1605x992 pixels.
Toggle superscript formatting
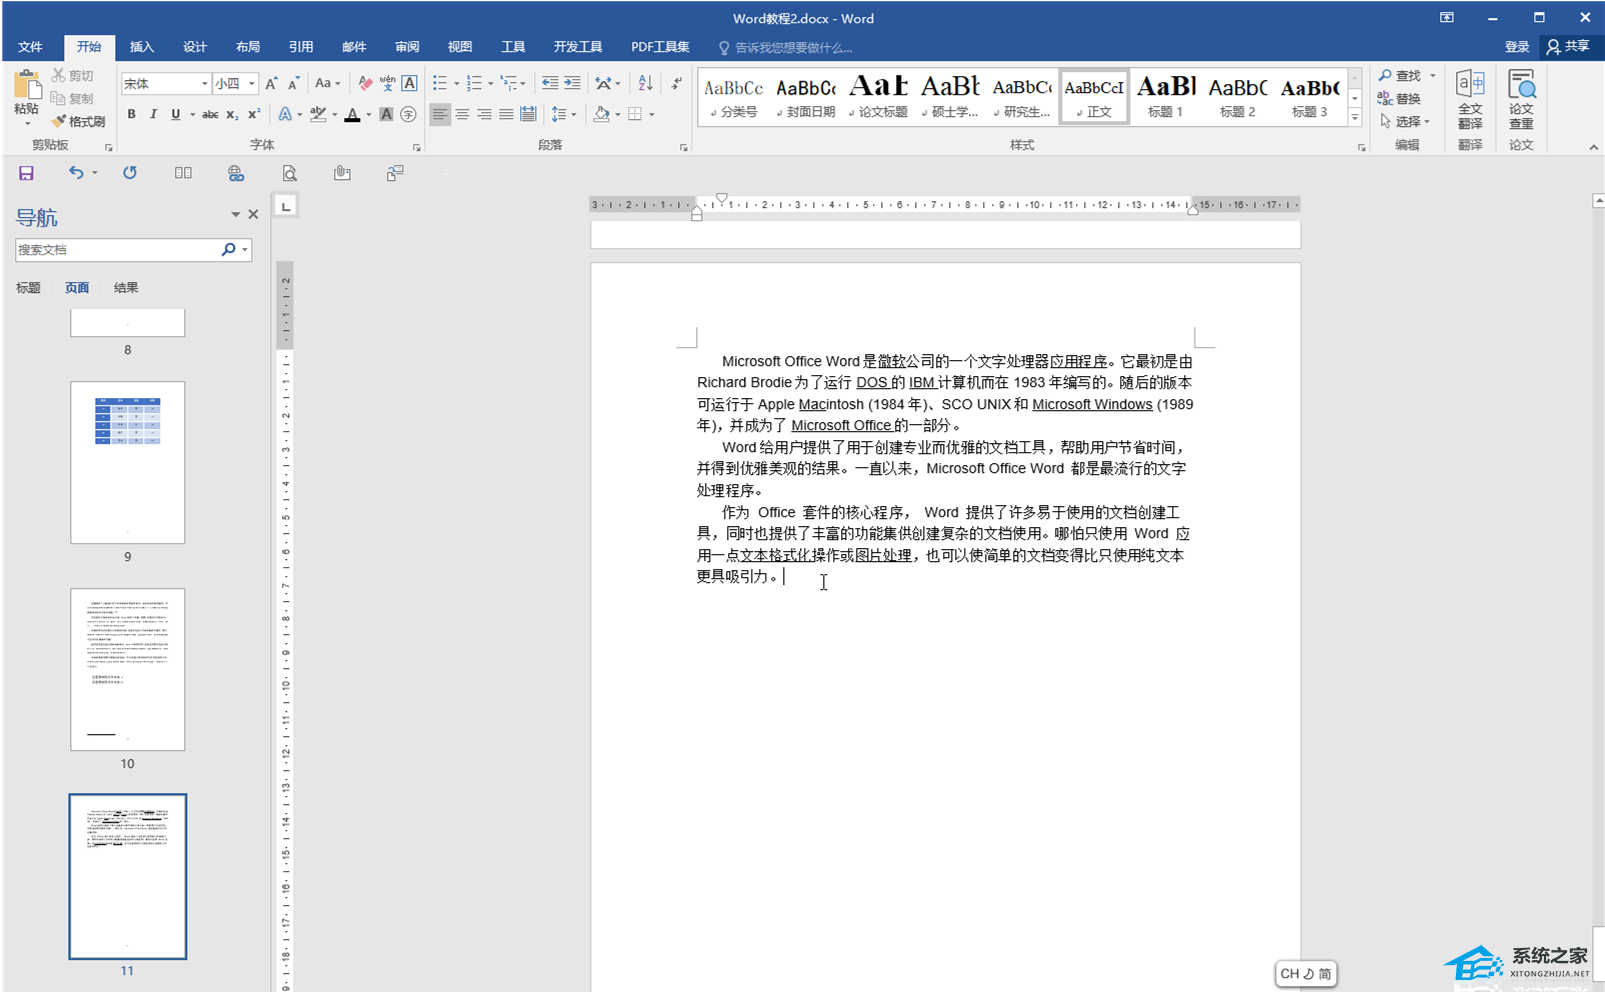254,115
